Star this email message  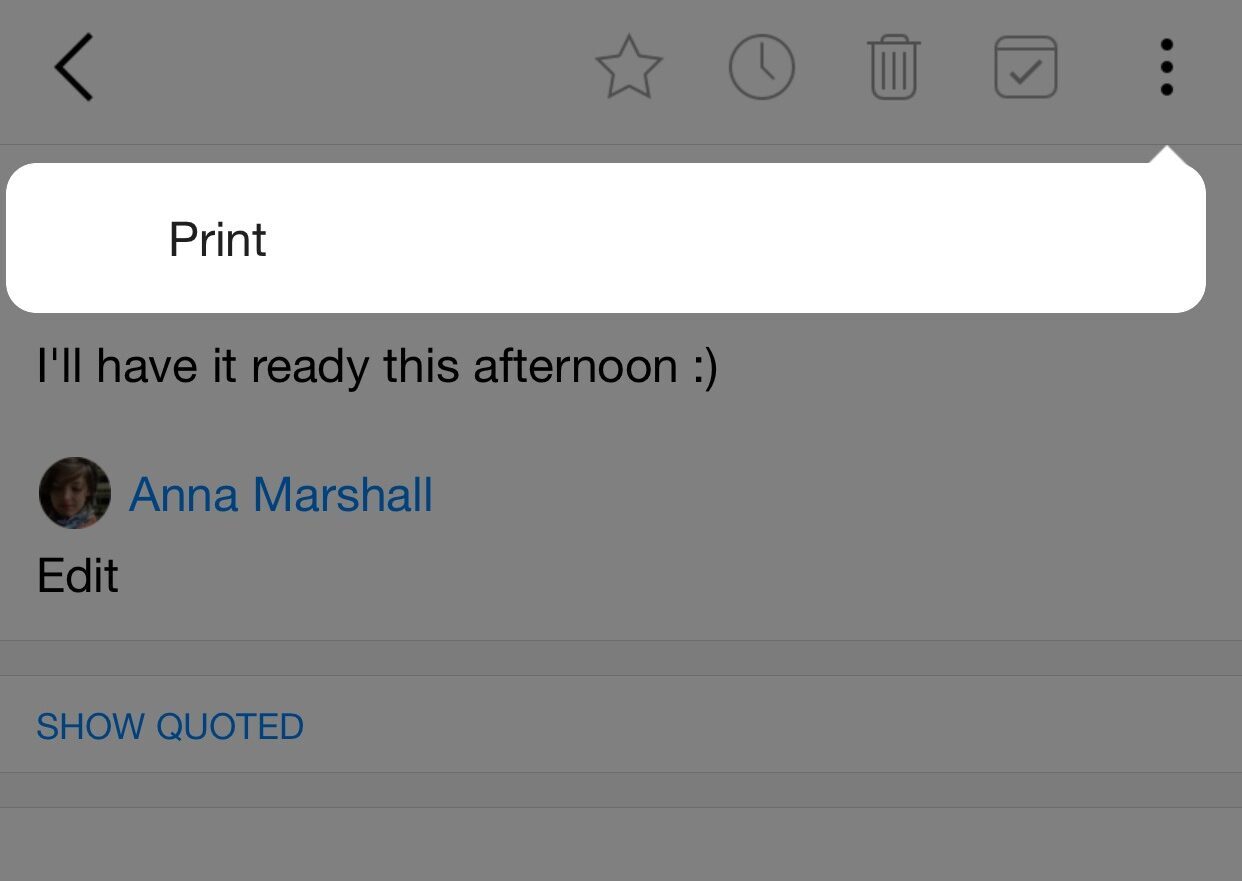(629, 67)
